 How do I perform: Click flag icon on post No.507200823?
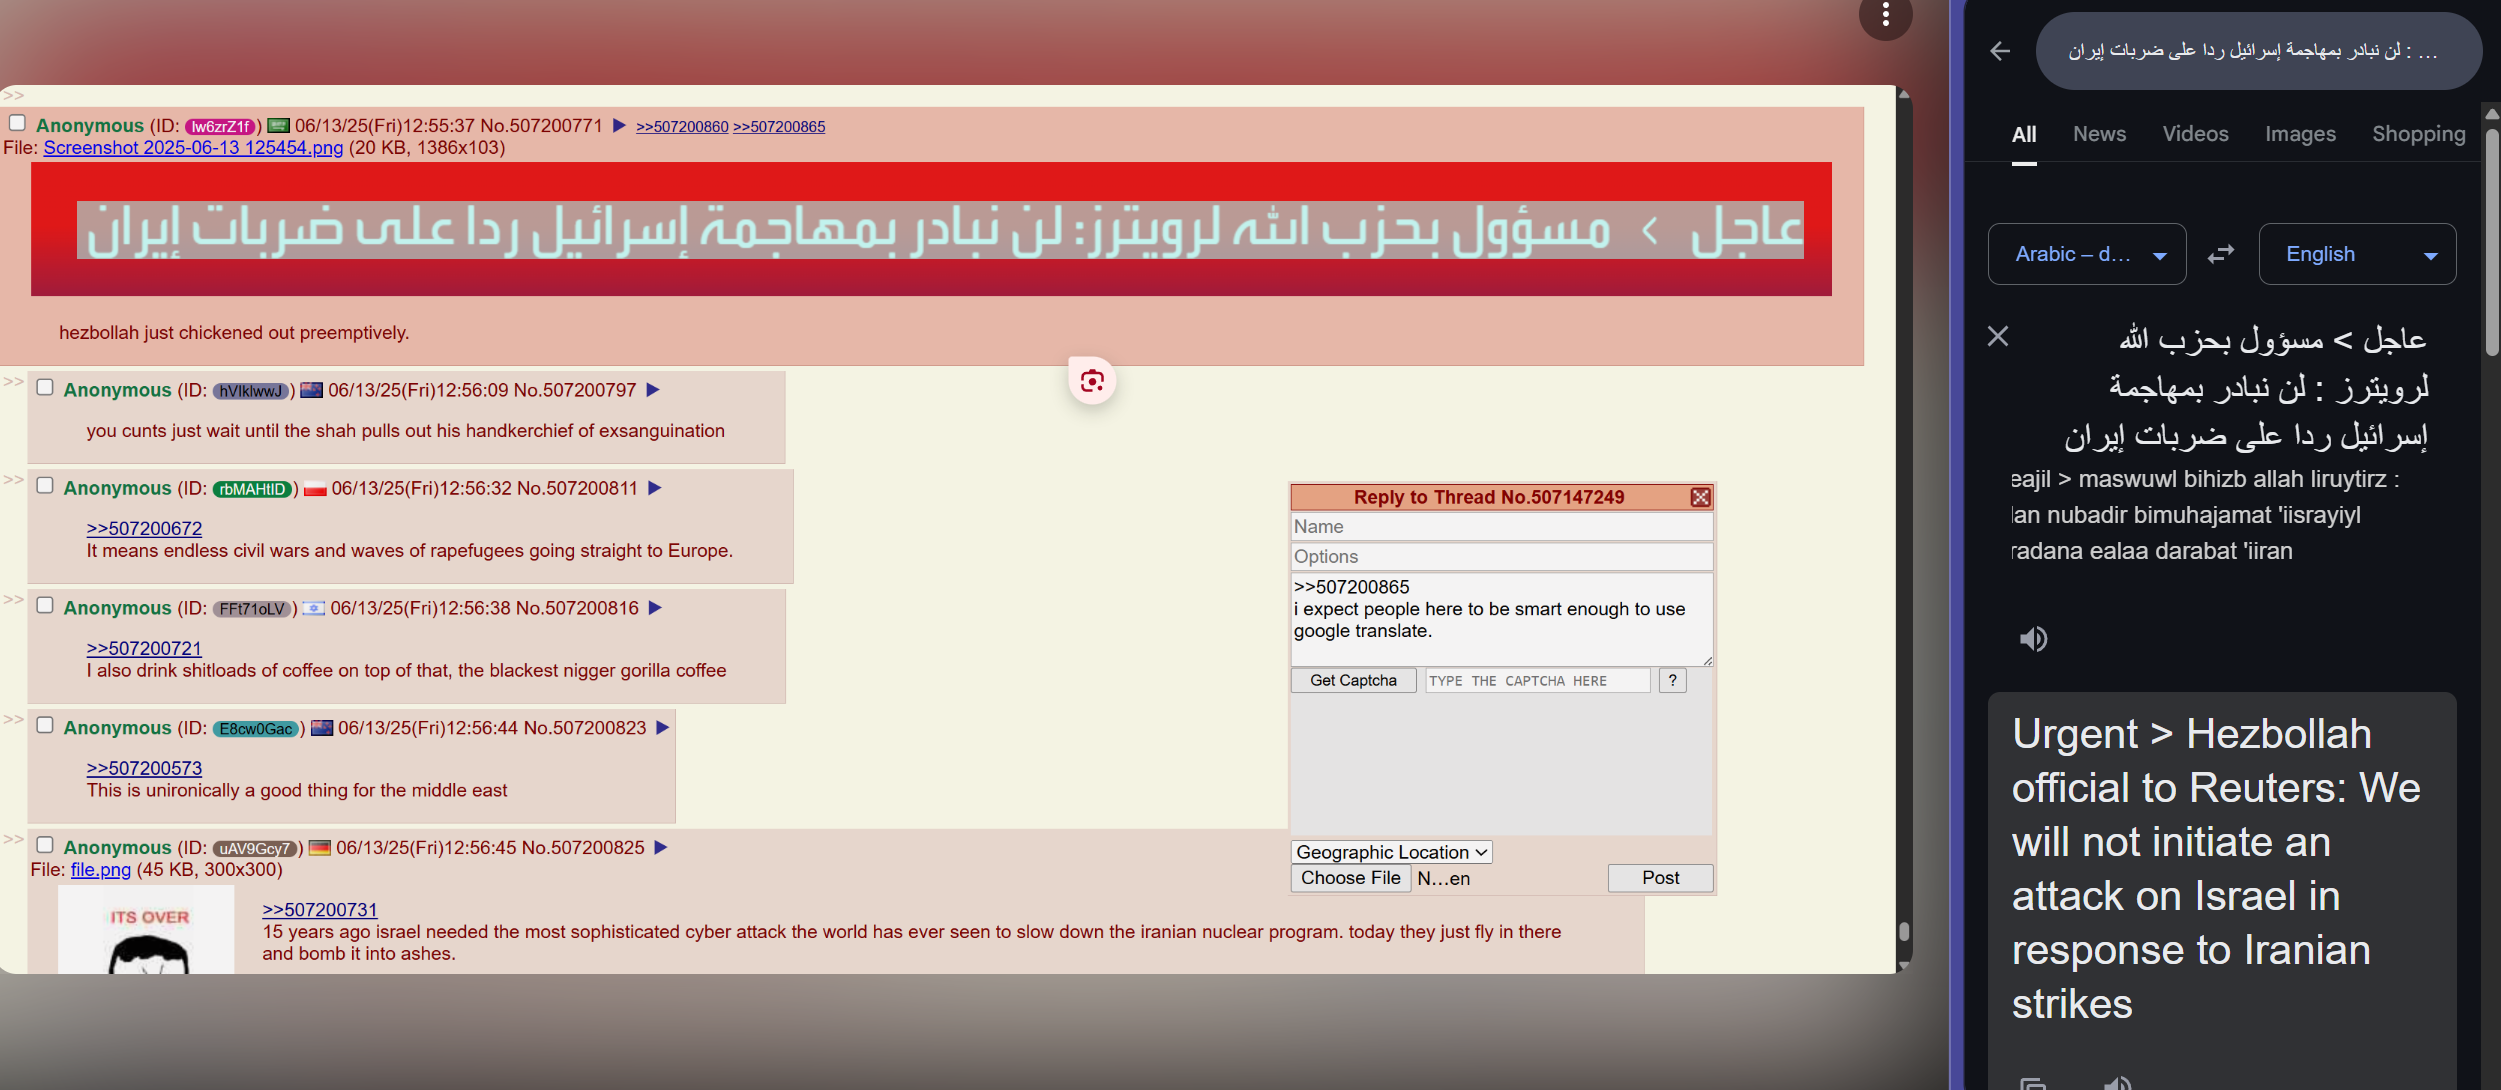322,728
